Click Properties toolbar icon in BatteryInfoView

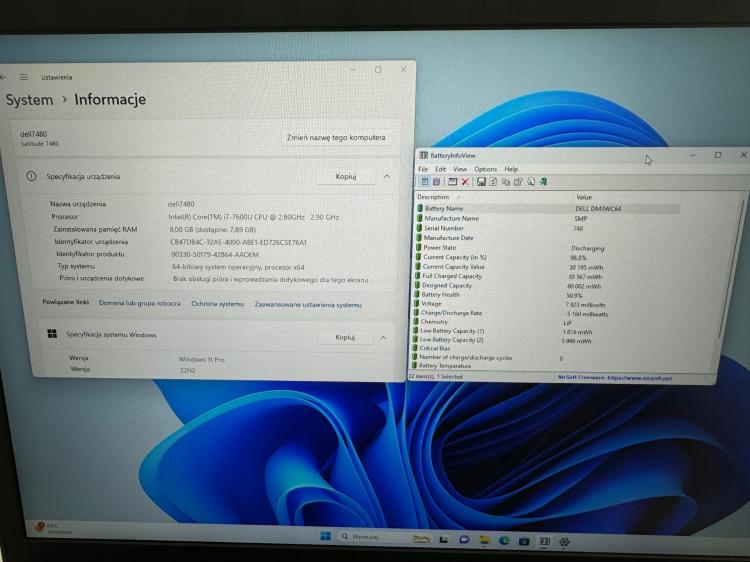pyautogui.click(x=518, y=182)
